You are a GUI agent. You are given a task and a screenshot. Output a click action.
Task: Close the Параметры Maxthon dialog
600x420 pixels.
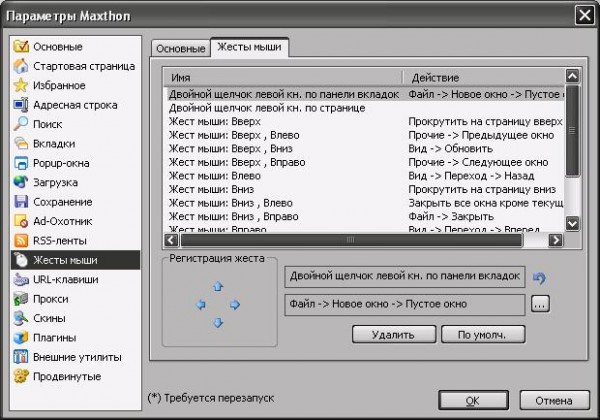pos(584,15)
